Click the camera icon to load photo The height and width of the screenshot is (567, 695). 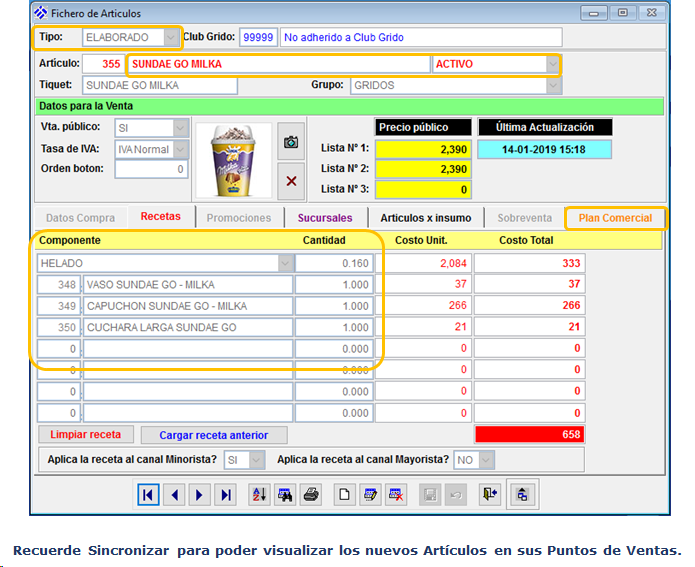click(x=291, y=142)
